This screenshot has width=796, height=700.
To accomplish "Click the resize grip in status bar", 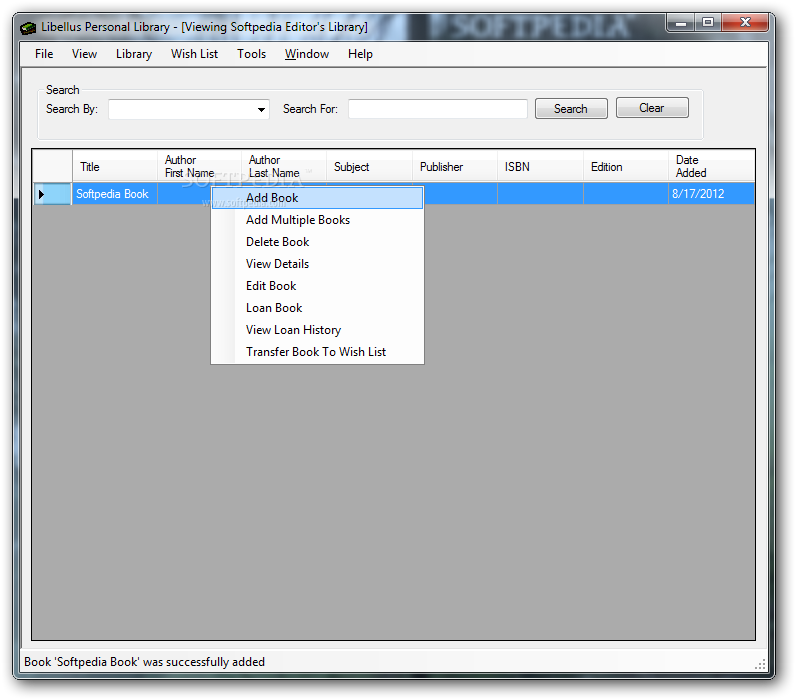I will pos(760,665).
